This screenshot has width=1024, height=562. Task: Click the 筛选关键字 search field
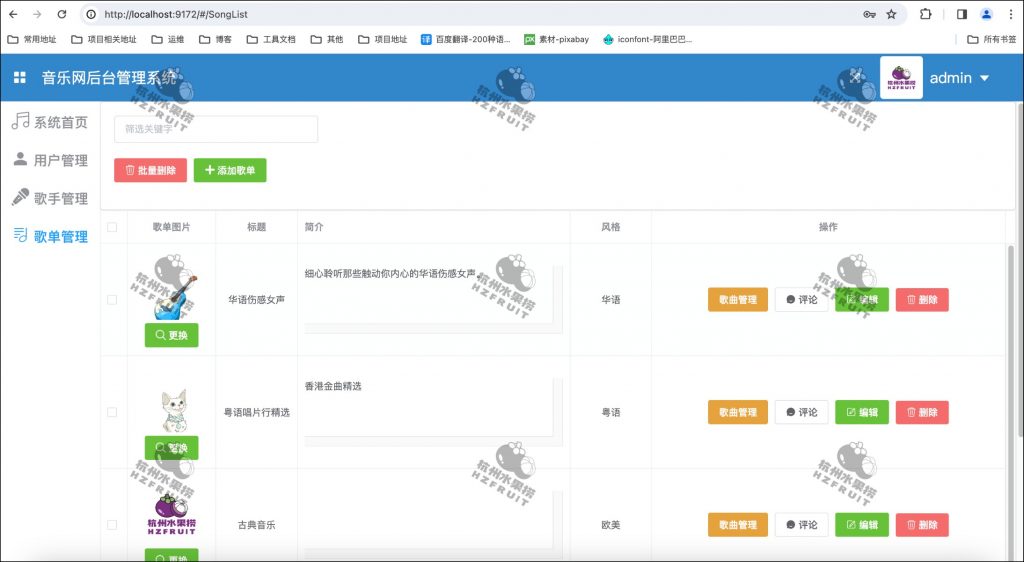[216, 129]
